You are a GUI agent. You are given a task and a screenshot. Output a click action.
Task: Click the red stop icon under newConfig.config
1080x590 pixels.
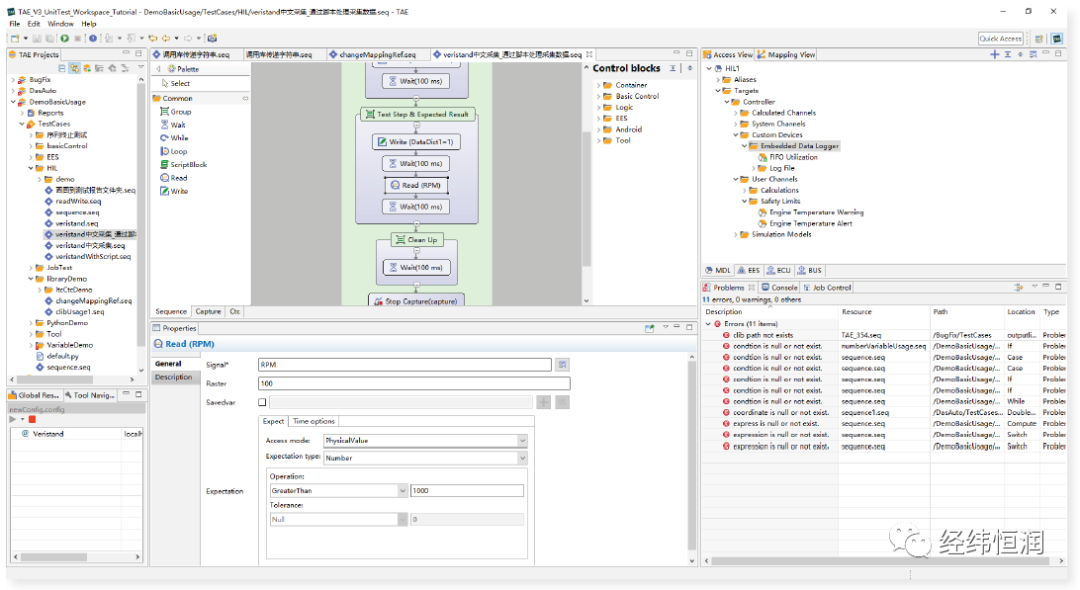pos(32,419)
